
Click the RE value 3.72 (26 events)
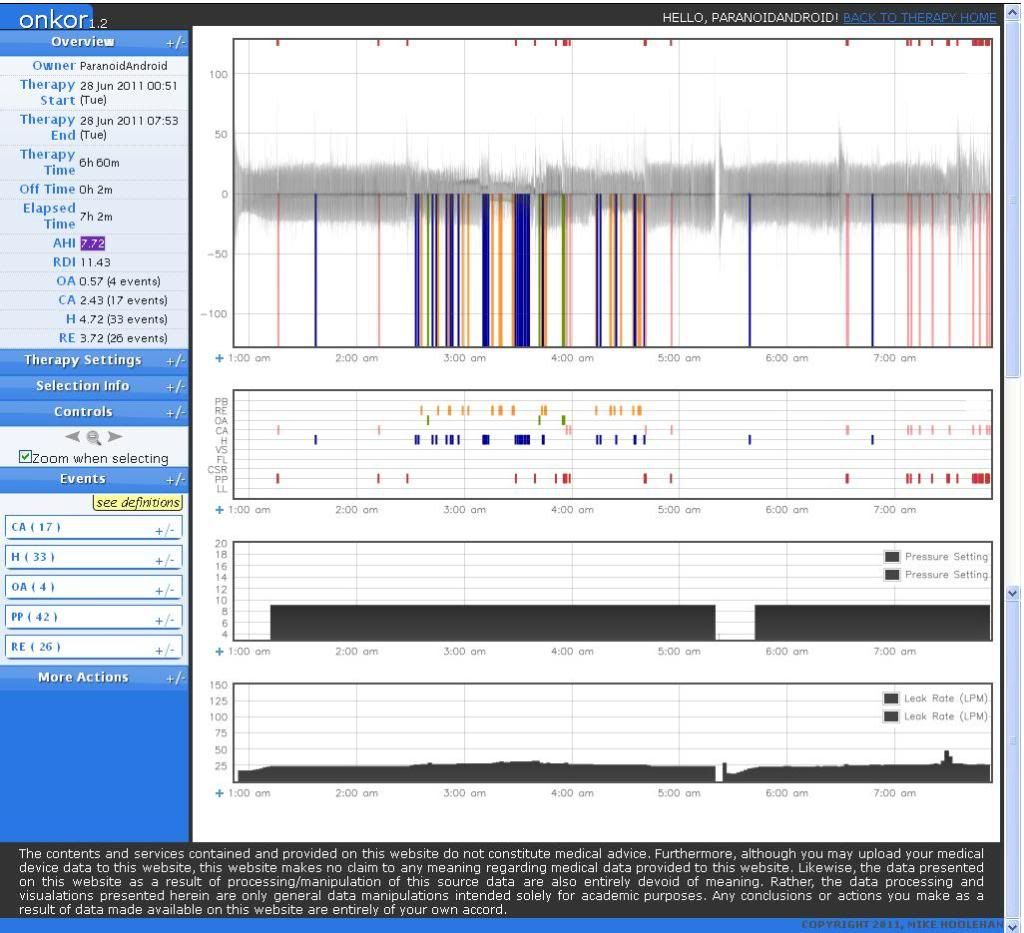(123, 338)
